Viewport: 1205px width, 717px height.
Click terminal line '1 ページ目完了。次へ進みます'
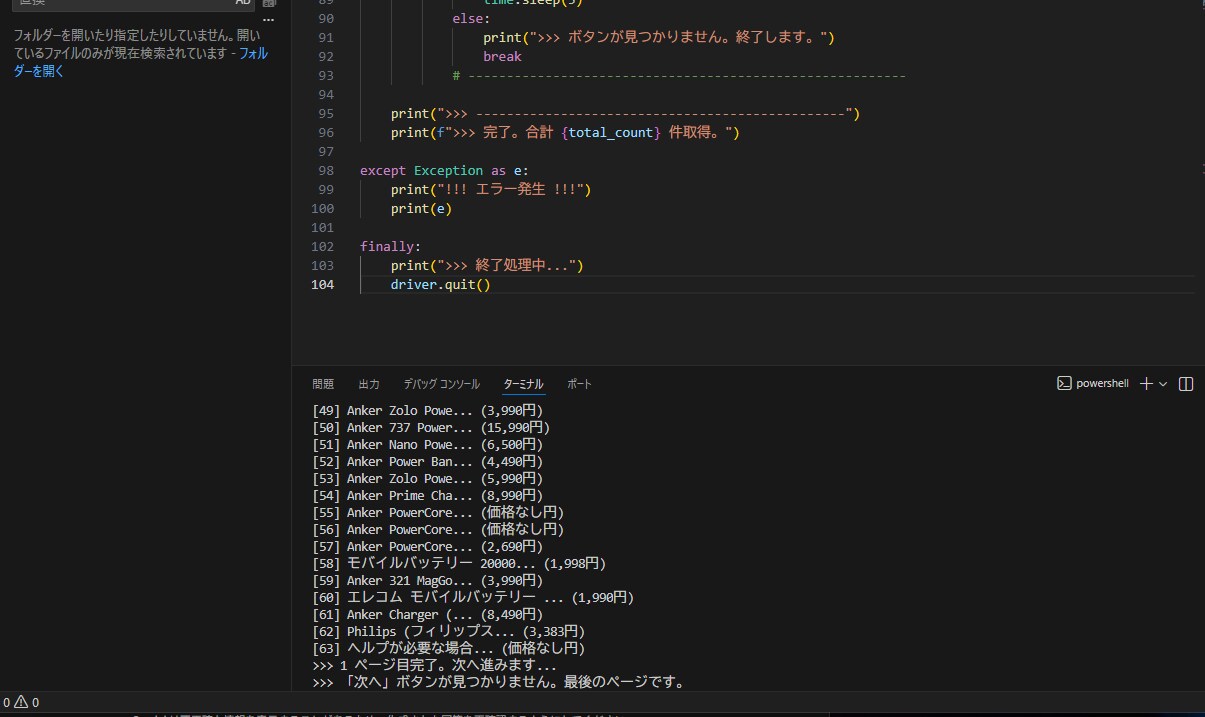click(434, 666)
